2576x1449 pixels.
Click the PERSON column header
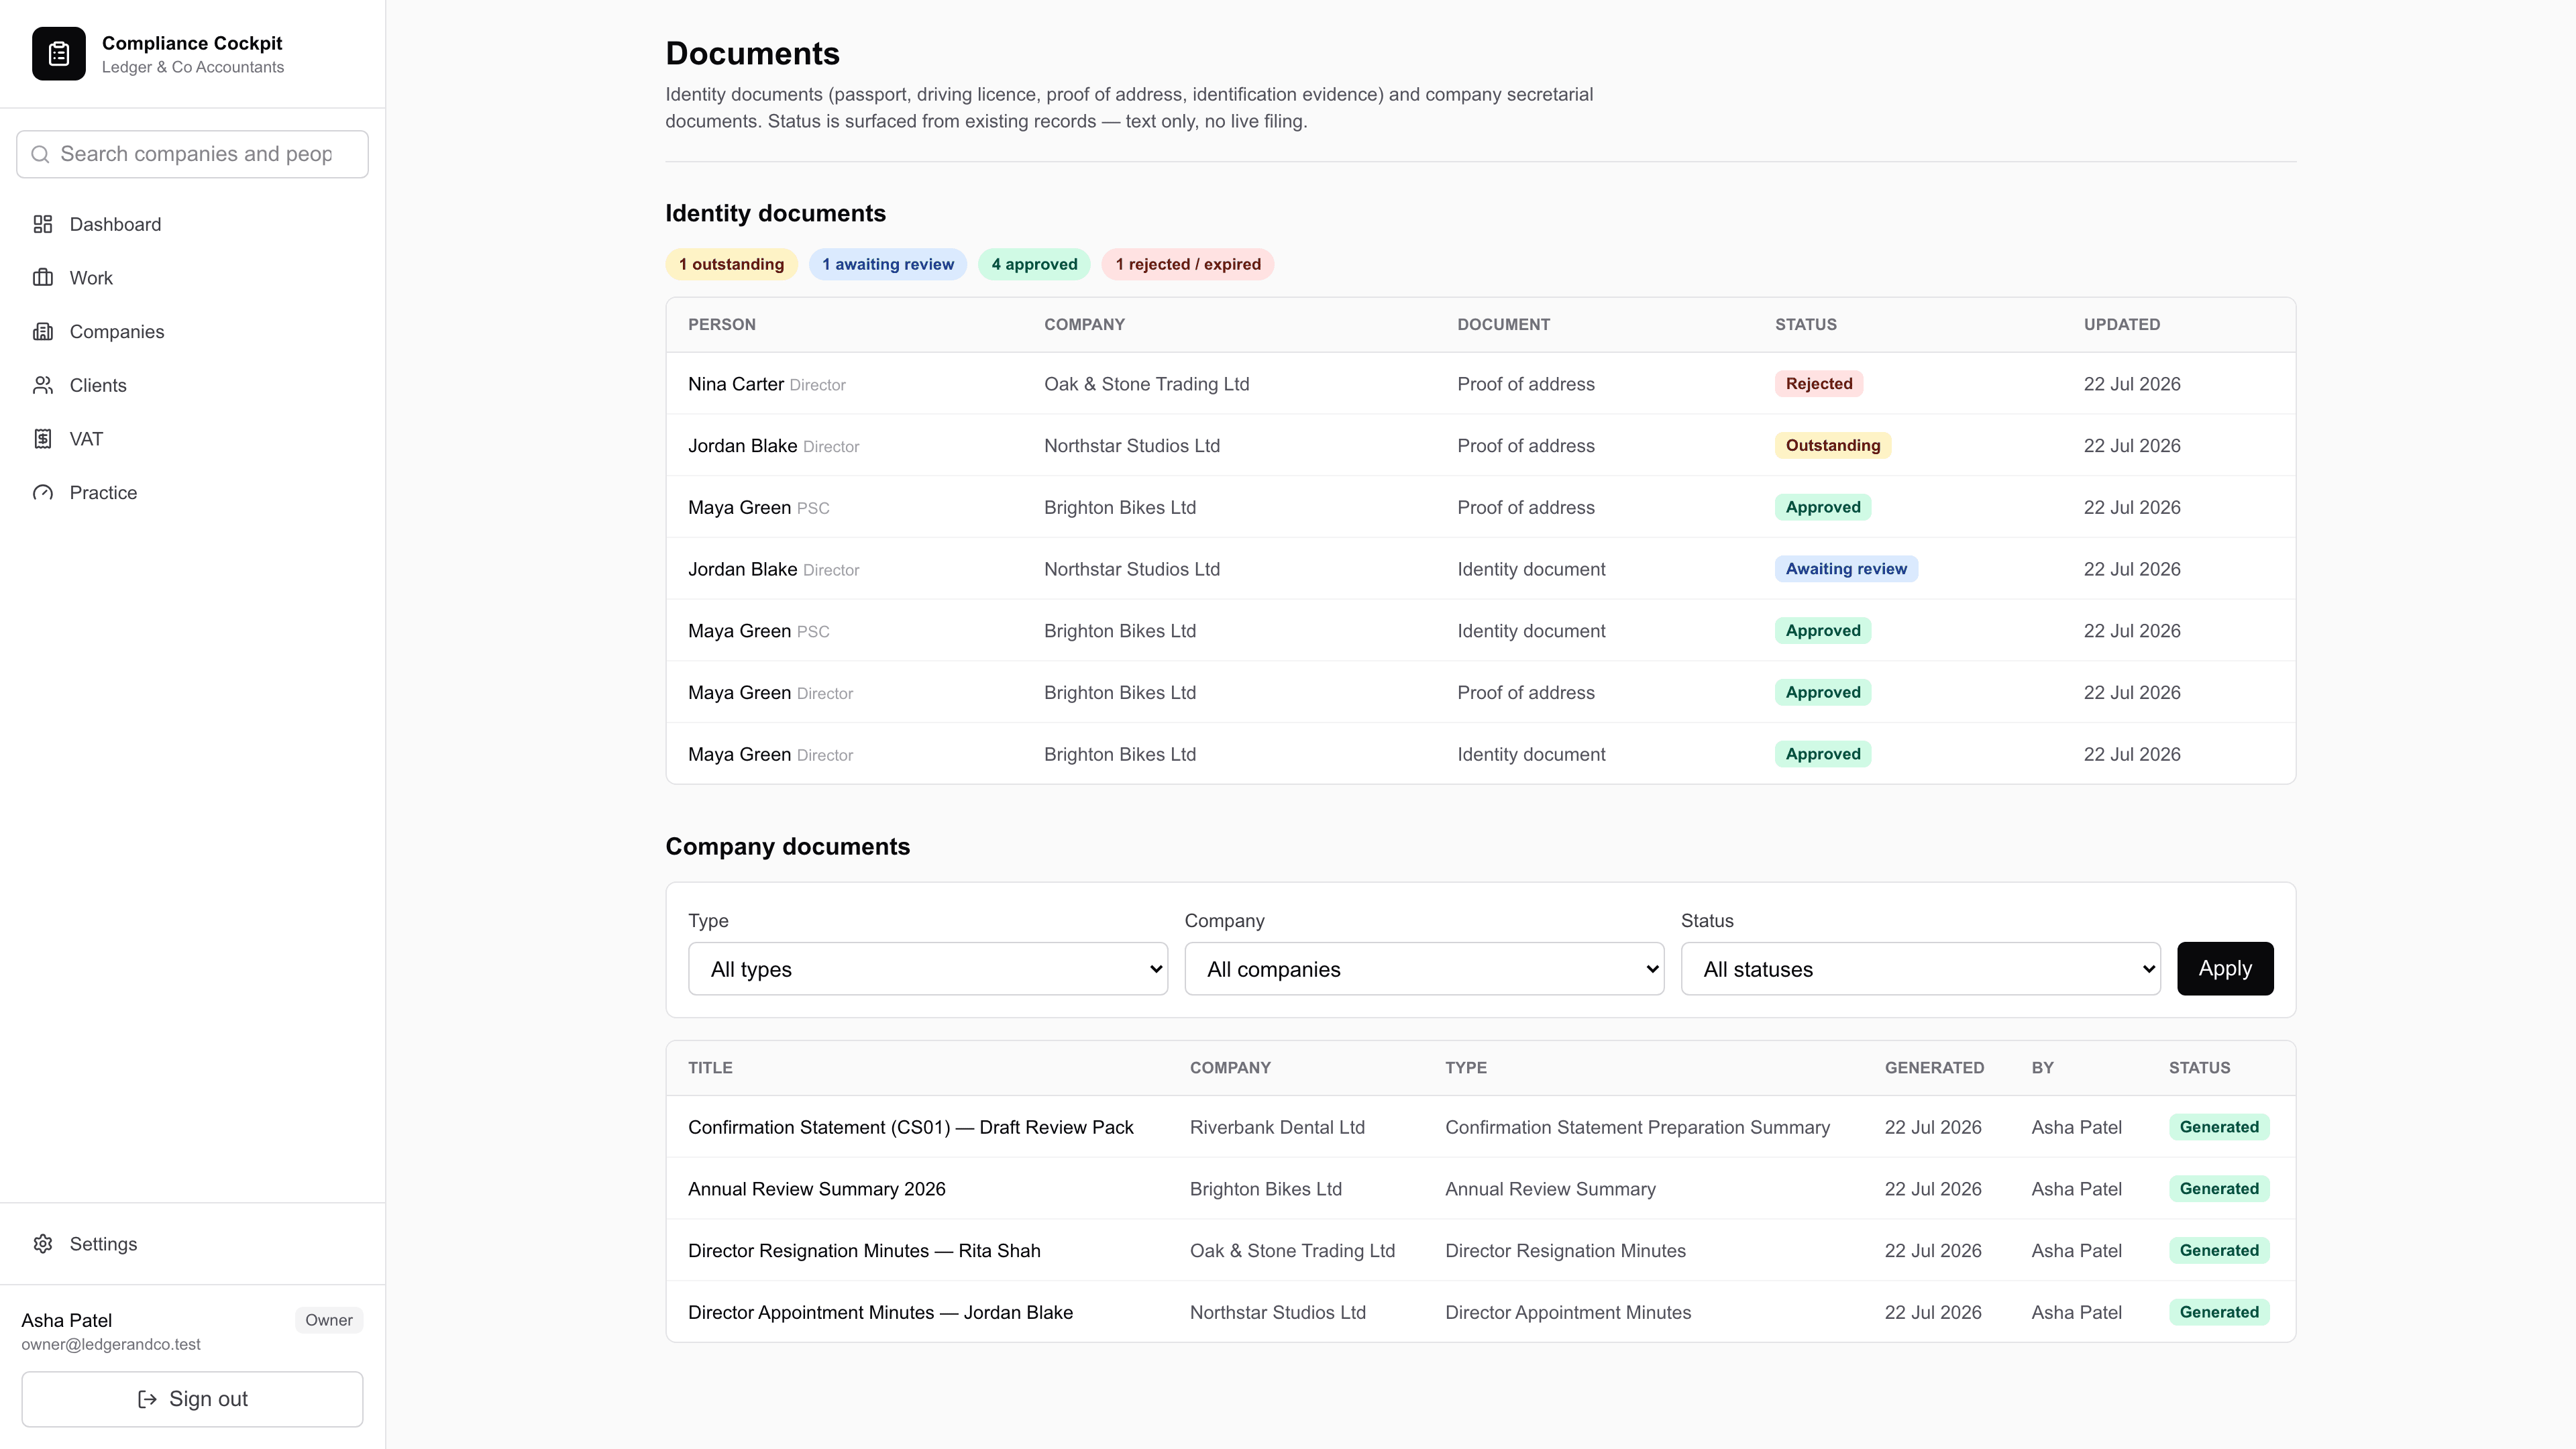click(x=722, y=325)
